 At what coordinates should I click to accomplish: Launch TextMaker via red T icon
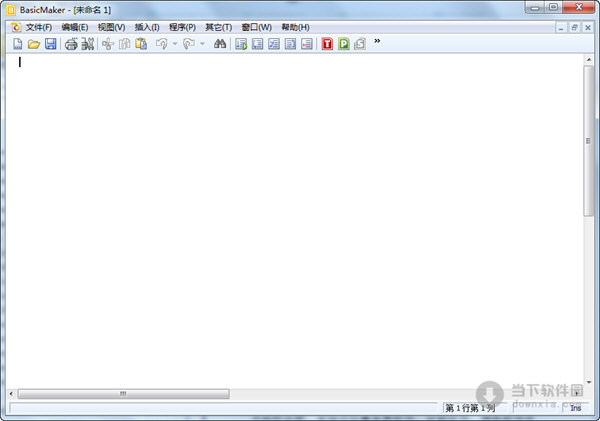coord(327,44)
